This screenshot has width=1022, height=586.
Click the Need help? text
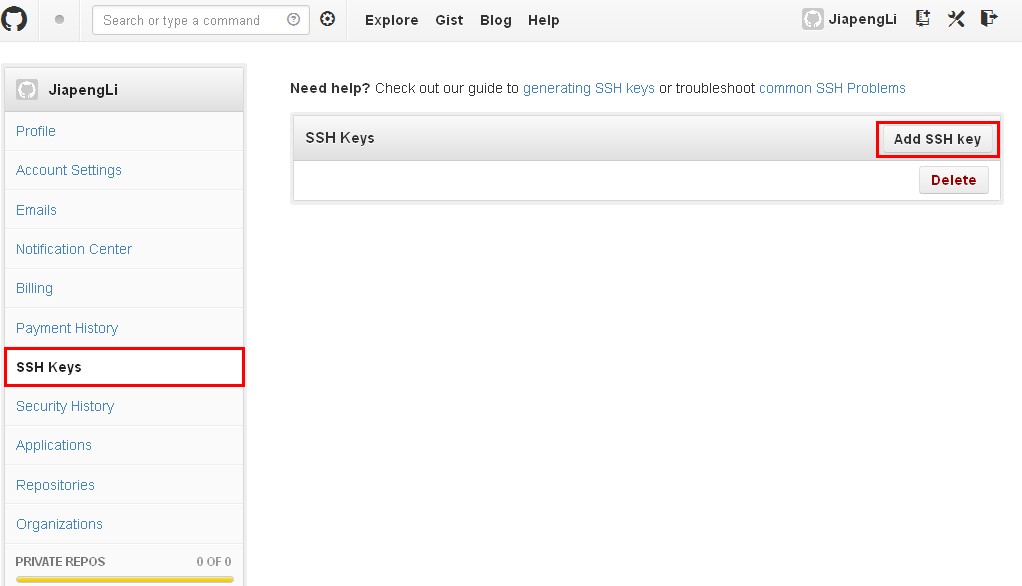(330, 88)
